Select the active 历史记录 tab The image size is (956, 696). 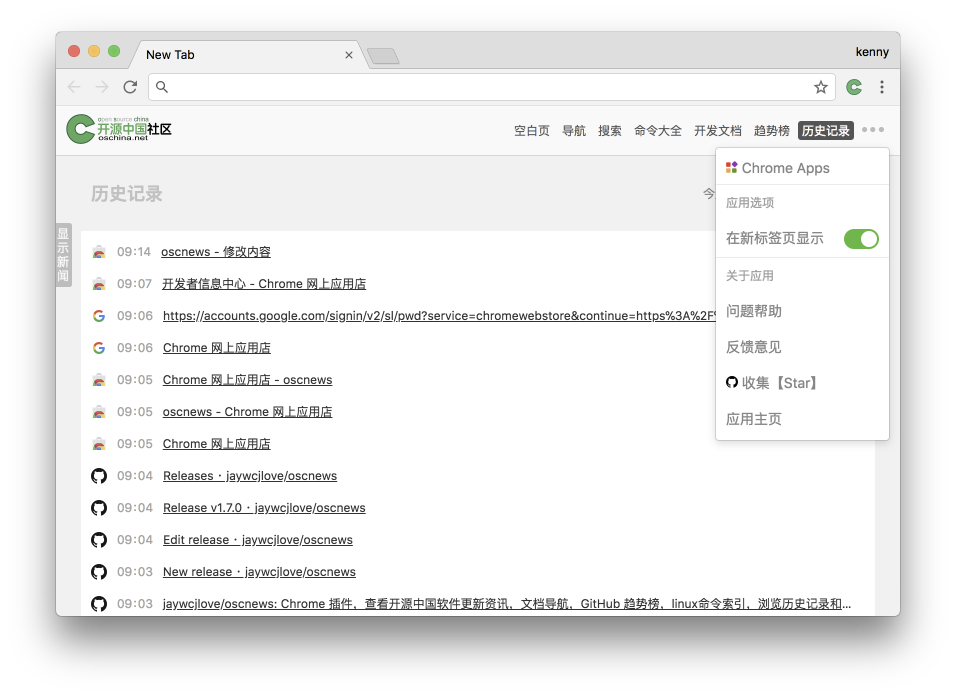826,130
